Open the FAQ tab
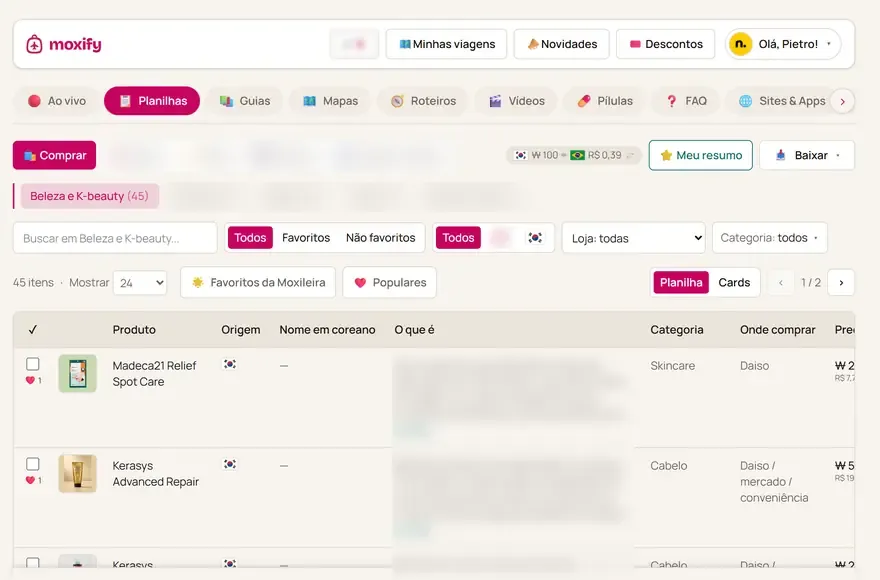Image resolution: width=880 pixels, height=580 pixels. 686,101
